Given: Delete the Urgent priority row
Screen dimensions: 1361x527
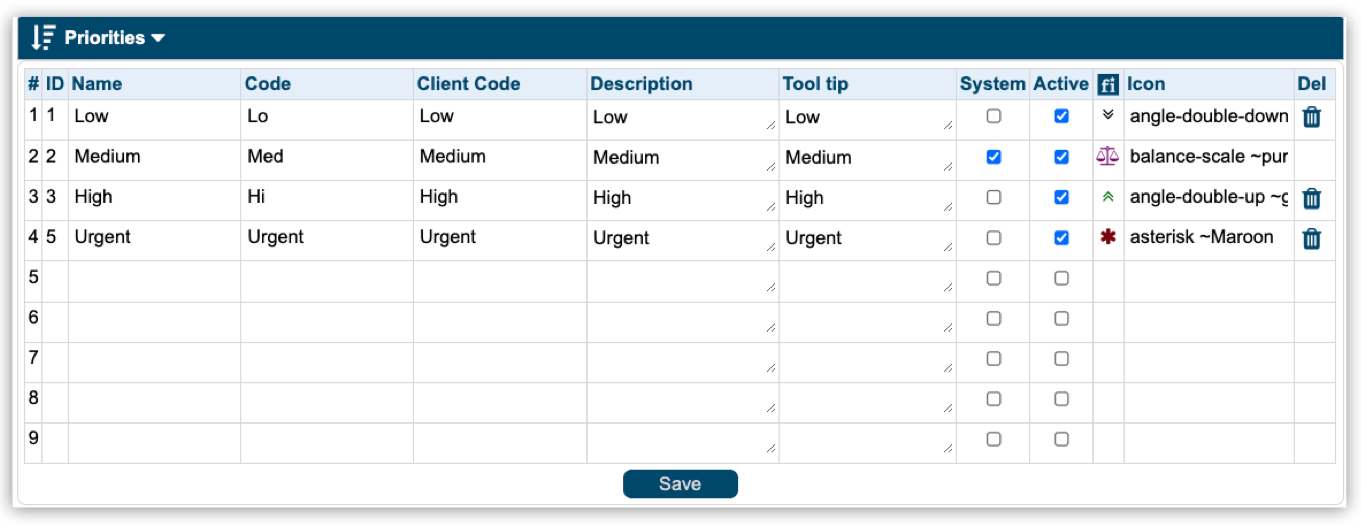Looking at the screenshot, I should (x=1311, y=238).
